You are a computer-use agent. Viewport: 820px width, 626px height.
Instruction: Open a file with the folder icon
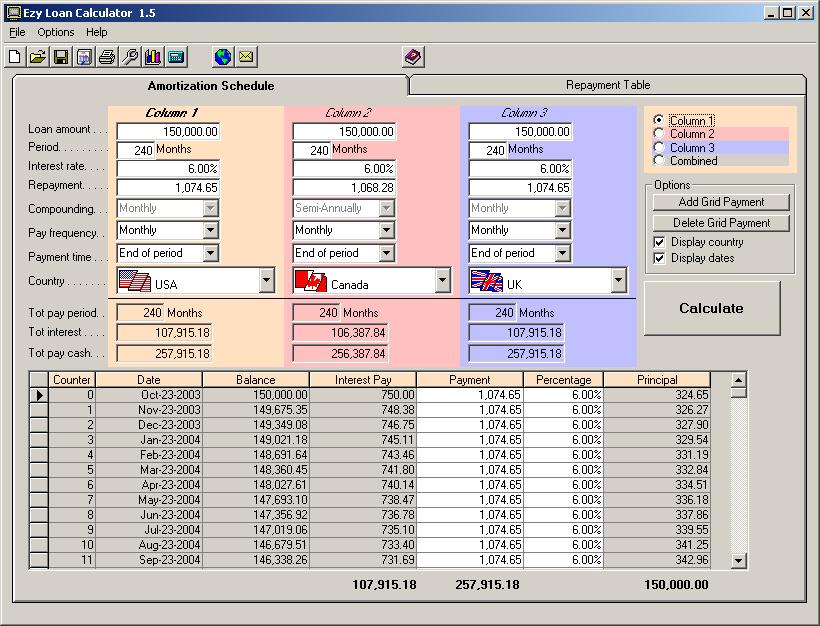(x=38, y=56)
